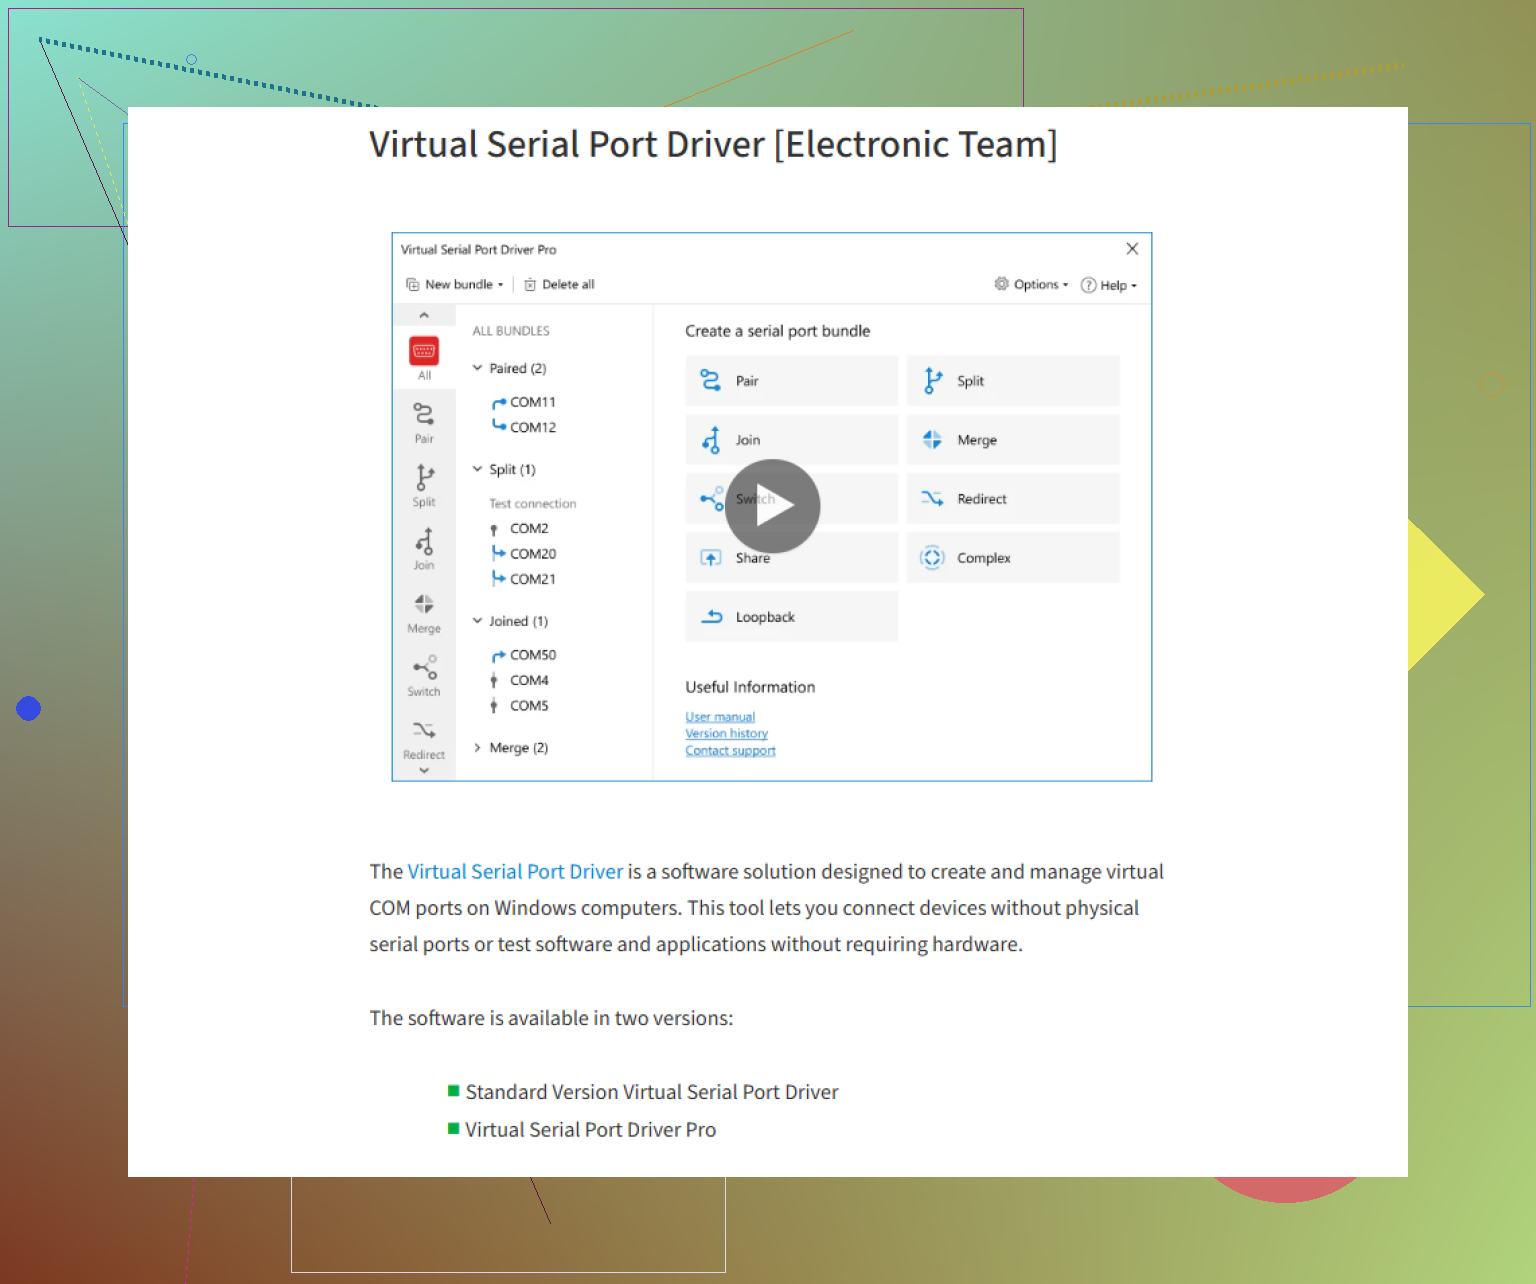Collapse the Paired (2) bundle group
1536x1284 pixels.
[x=478, y=368]
